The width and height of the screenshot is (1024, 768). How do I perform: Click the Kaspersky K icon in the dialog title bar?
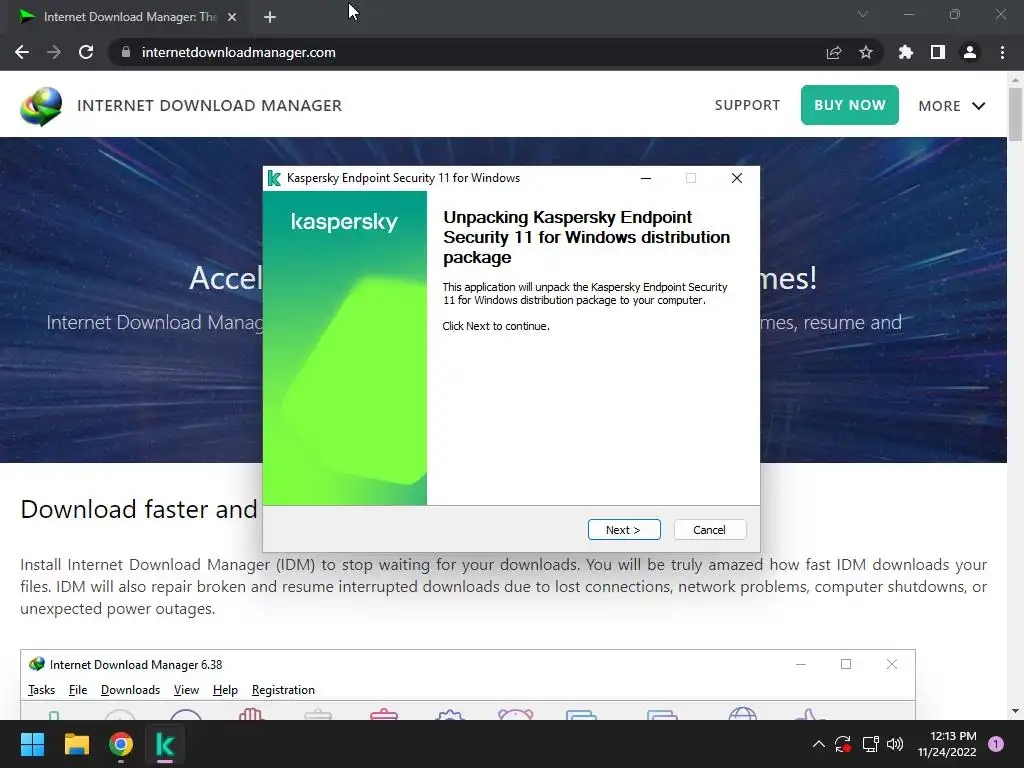(x=274, y=178)
